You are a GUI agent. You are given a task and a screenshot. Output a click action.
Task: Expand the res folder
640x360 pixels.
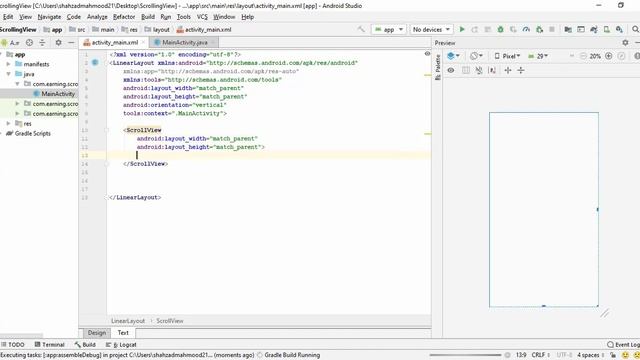click(x=8, y=123)
